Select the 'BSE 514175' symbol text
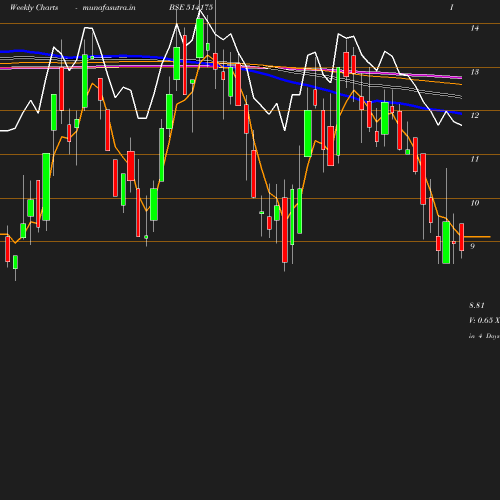The height and width of the screenshot is (500, 500). 191,8
